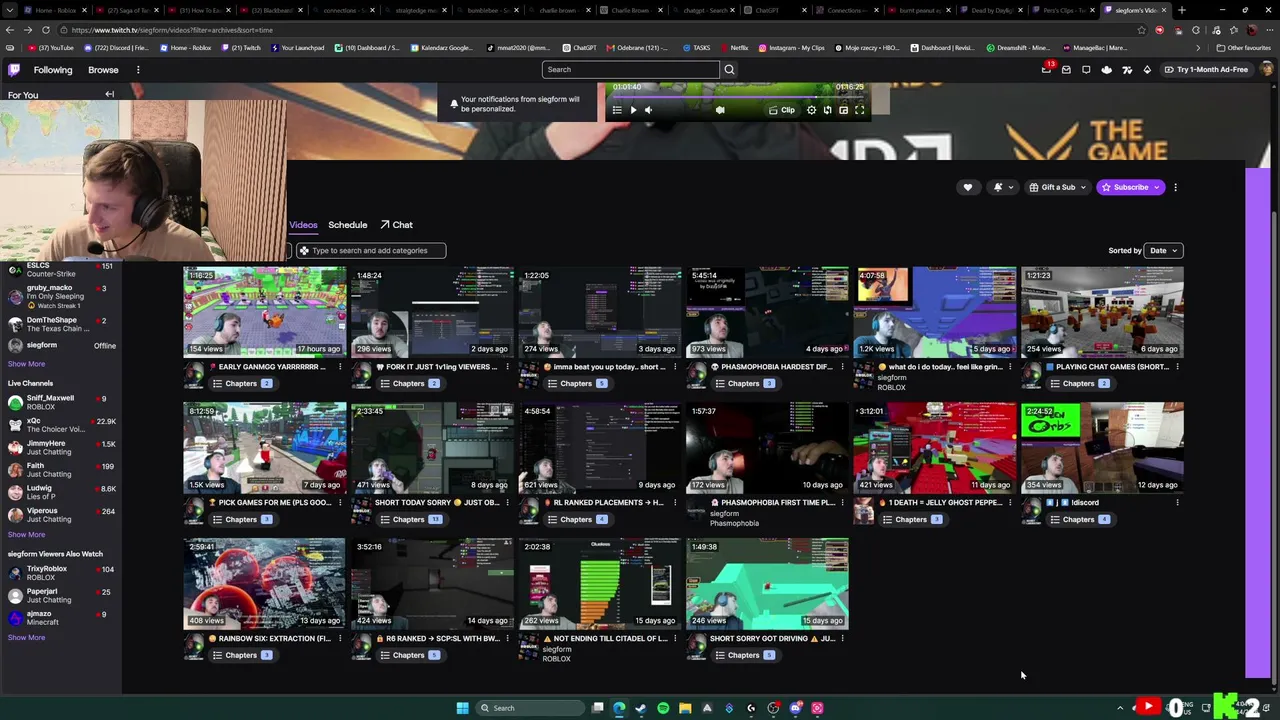Open the Windows Start menu
The image size is (1280, 720).
pyautogui.click(x=462, y=708)
